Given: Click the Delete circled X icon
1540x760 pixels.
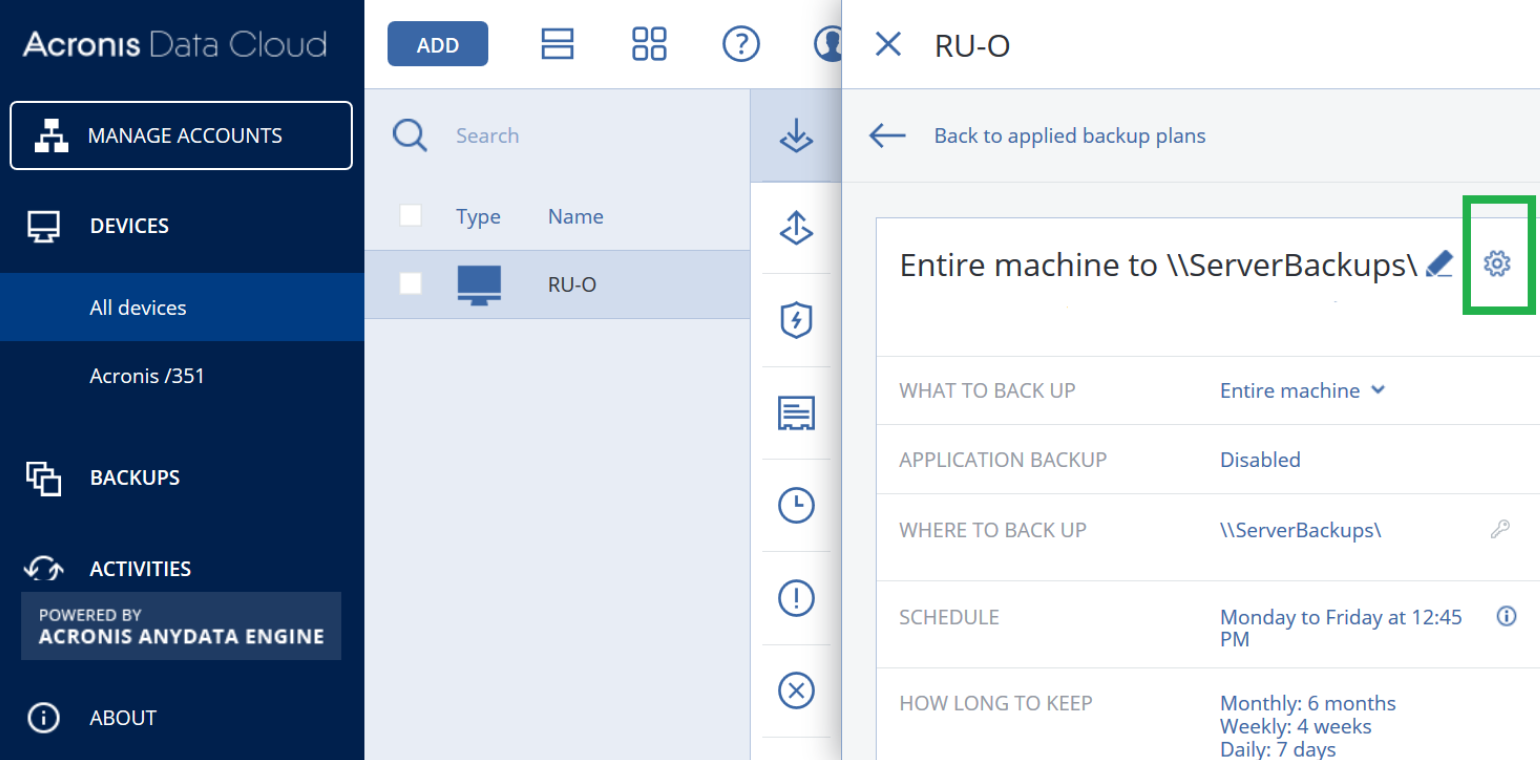Looking at the screenshot, I should click(796, 690).
